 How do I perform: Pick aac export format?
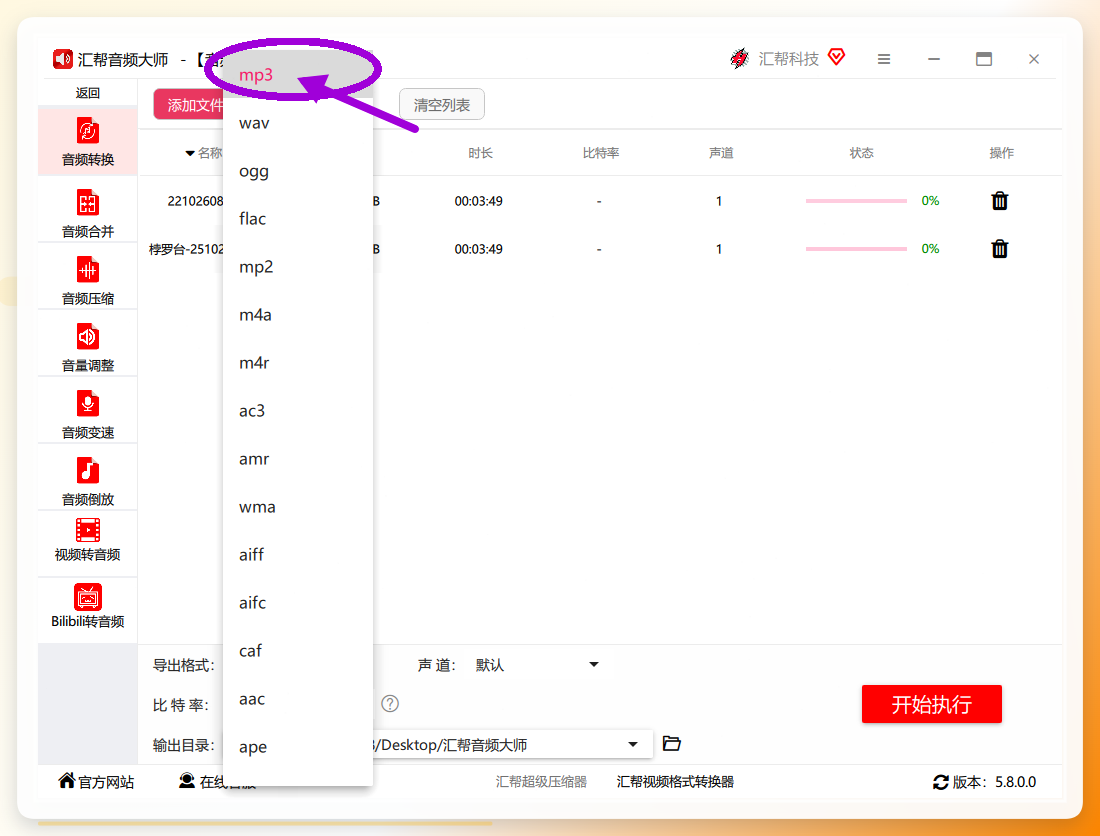click(x=297, y=699)
